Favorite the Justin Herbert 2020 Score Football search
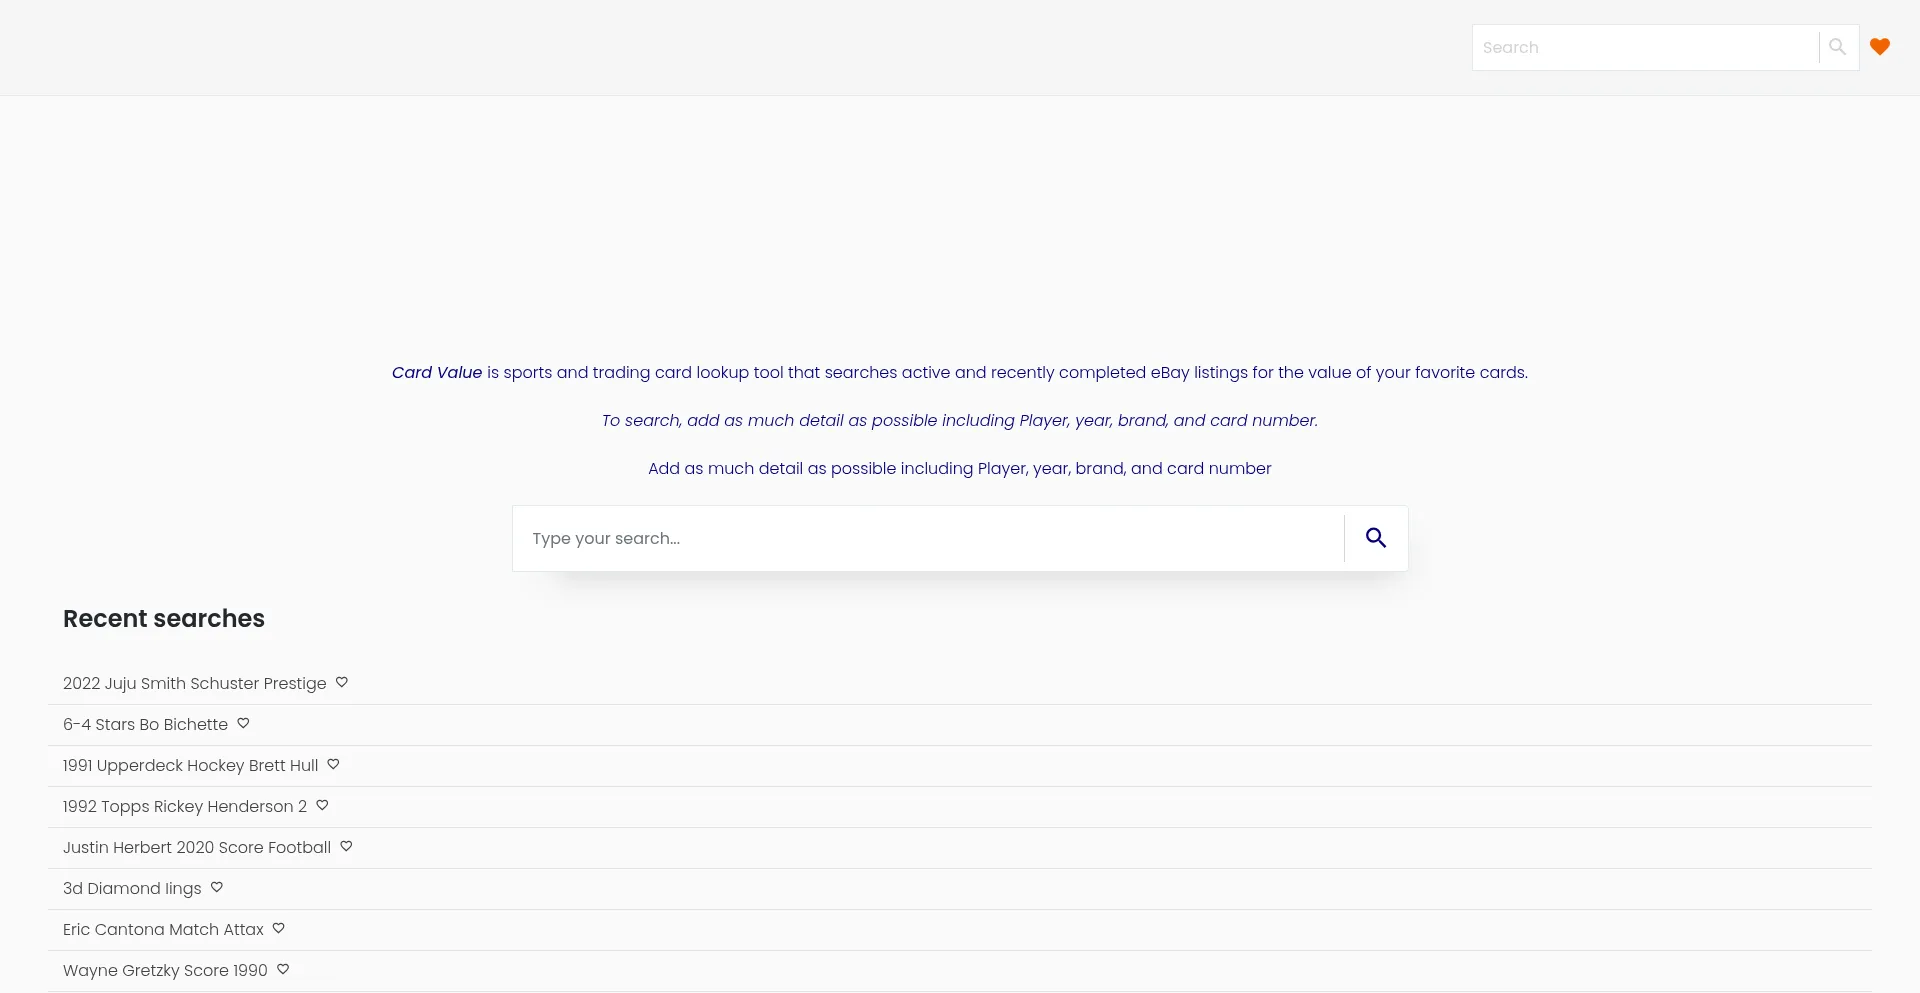Image resolution: width=1920 pixels, height=993 pixels. [x=346, y=846]
